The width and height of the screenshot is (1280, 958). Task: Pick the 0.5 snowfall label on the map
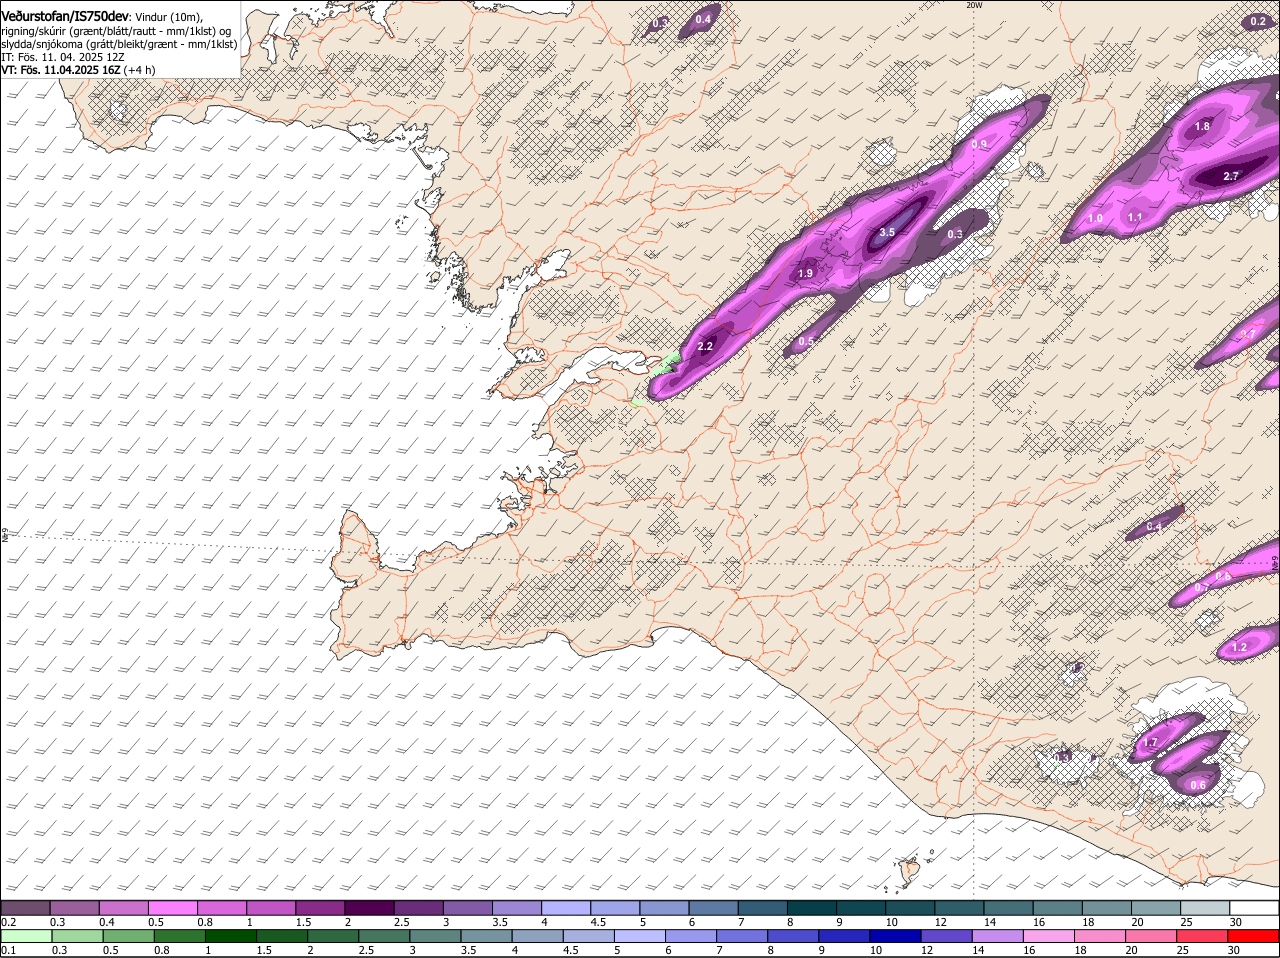pos(806,342)
